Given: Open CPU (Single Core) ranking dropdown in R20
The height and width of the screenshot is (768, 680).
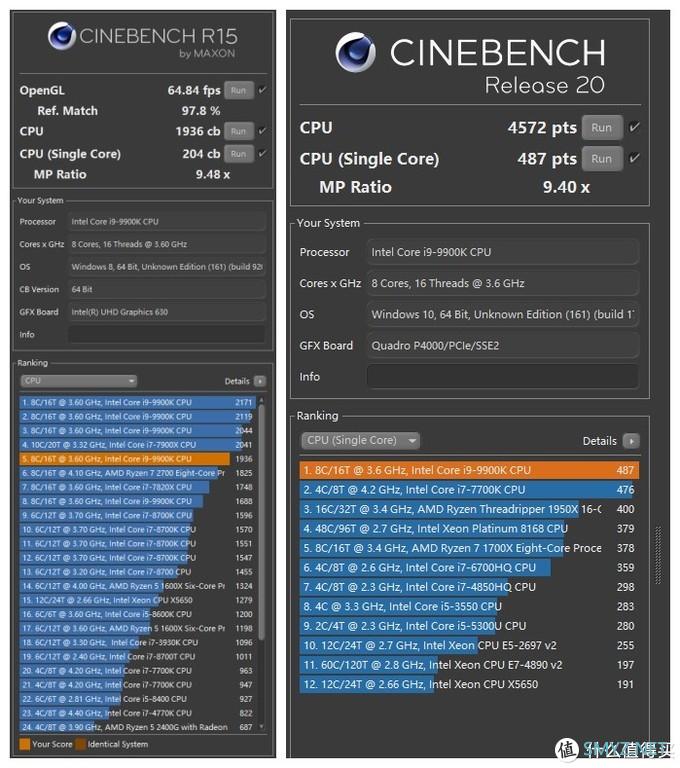Looking at the screenshot, I should (361, 440).
